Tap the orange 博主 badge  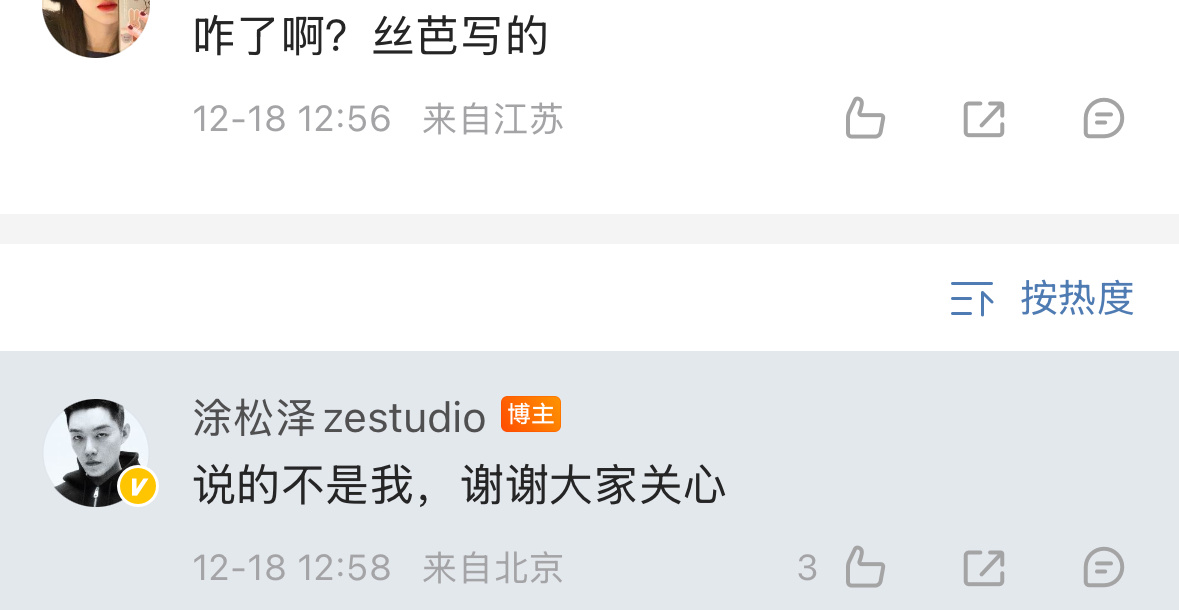tap(531, 414)
